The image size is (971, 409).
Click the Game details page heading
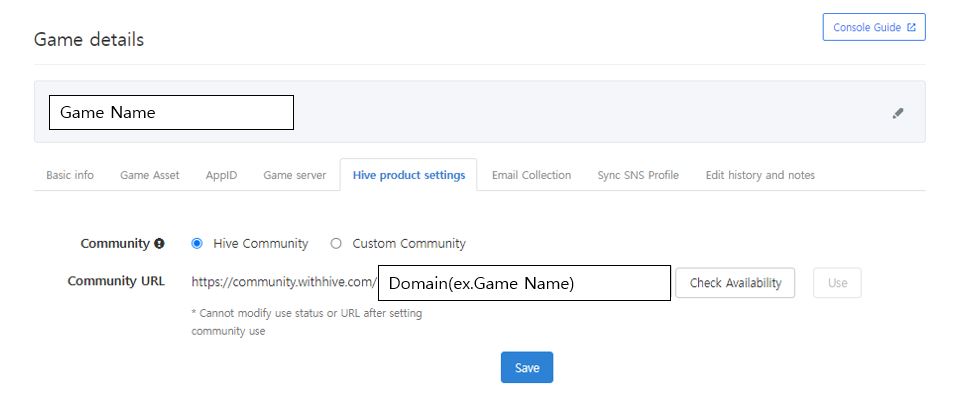pos(89,40)
